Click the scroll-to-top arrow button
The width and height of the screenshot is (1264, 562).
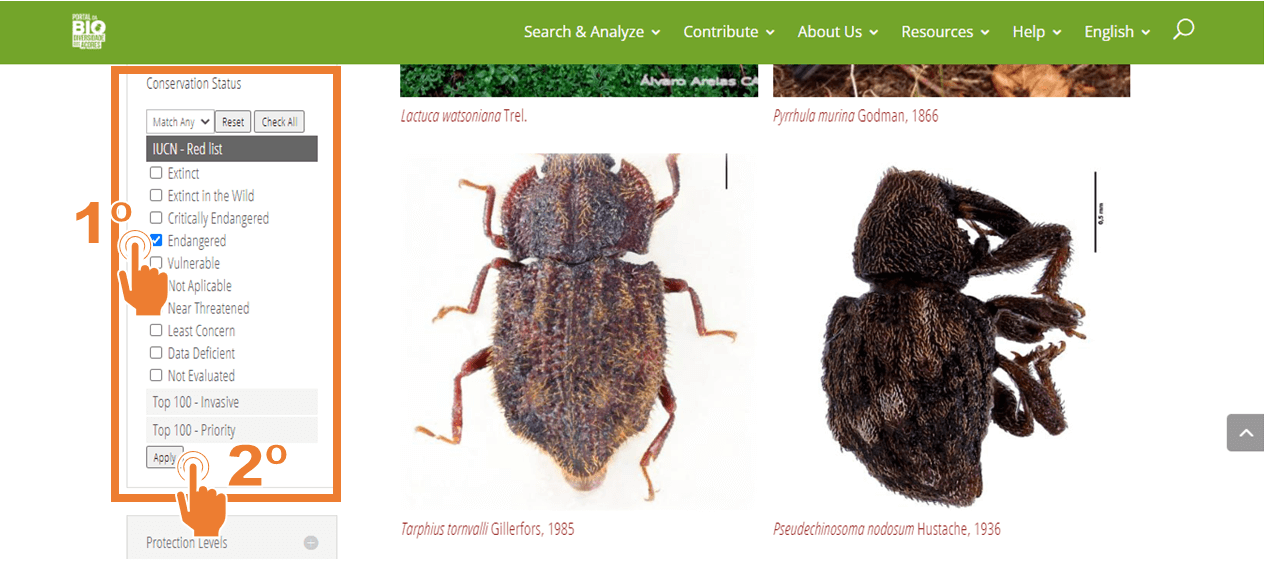pyautogui.click(x=1245, y=433)
